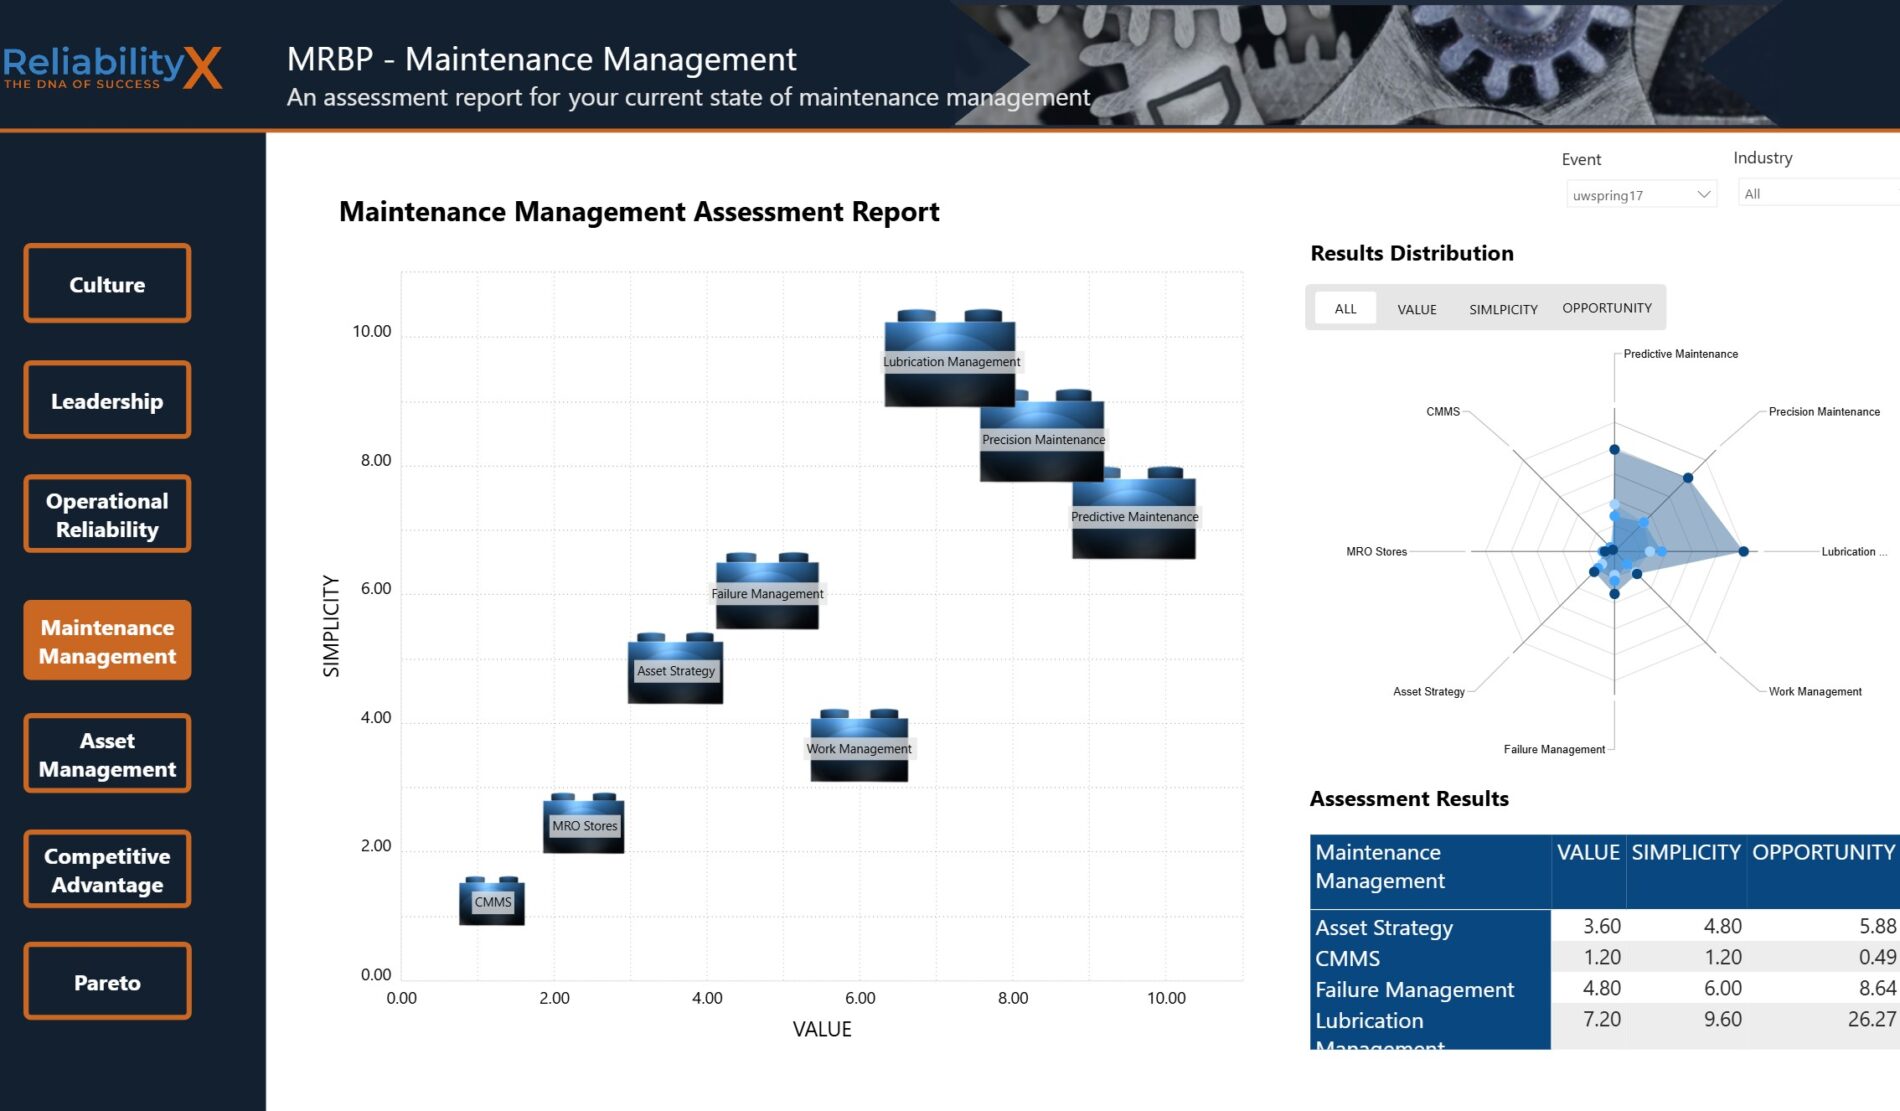Open the Culture page
Viewport: 1900px width, 1111px height.
point(107,284)
